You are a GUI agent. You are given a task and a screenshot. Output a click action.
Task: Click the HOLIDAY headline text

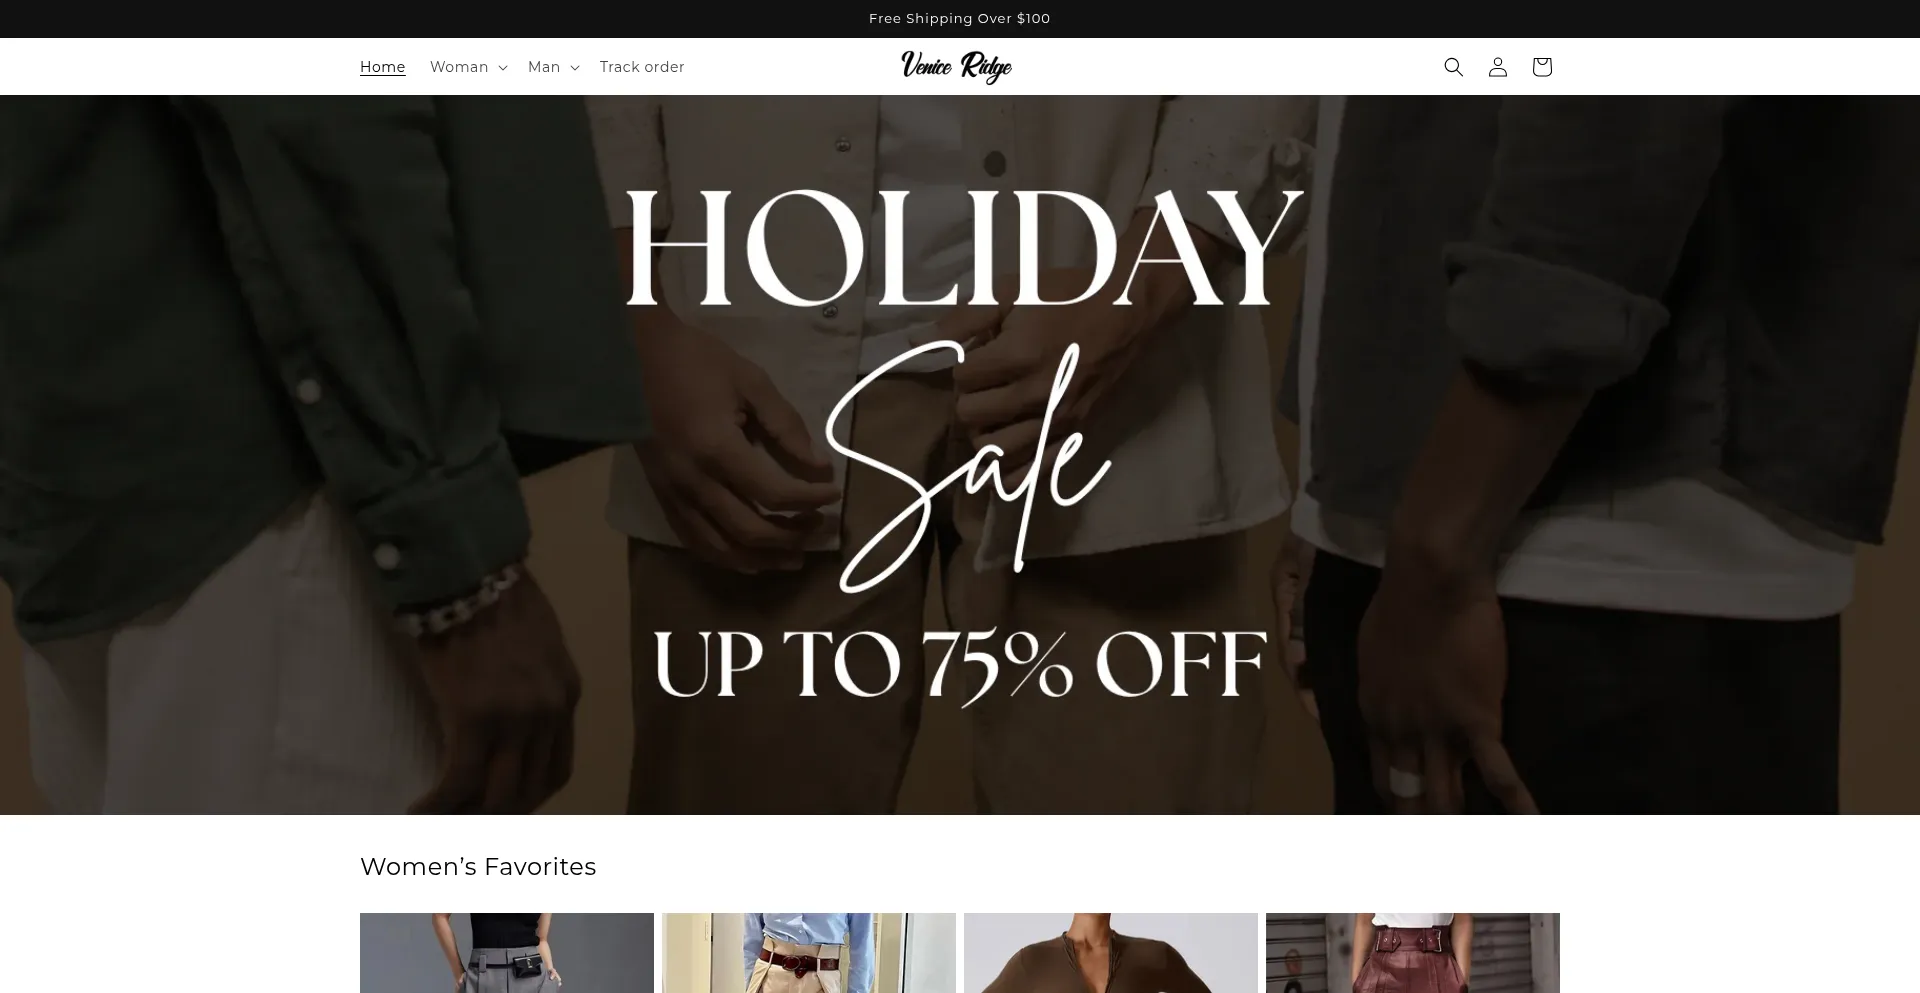tap(964, 247)
